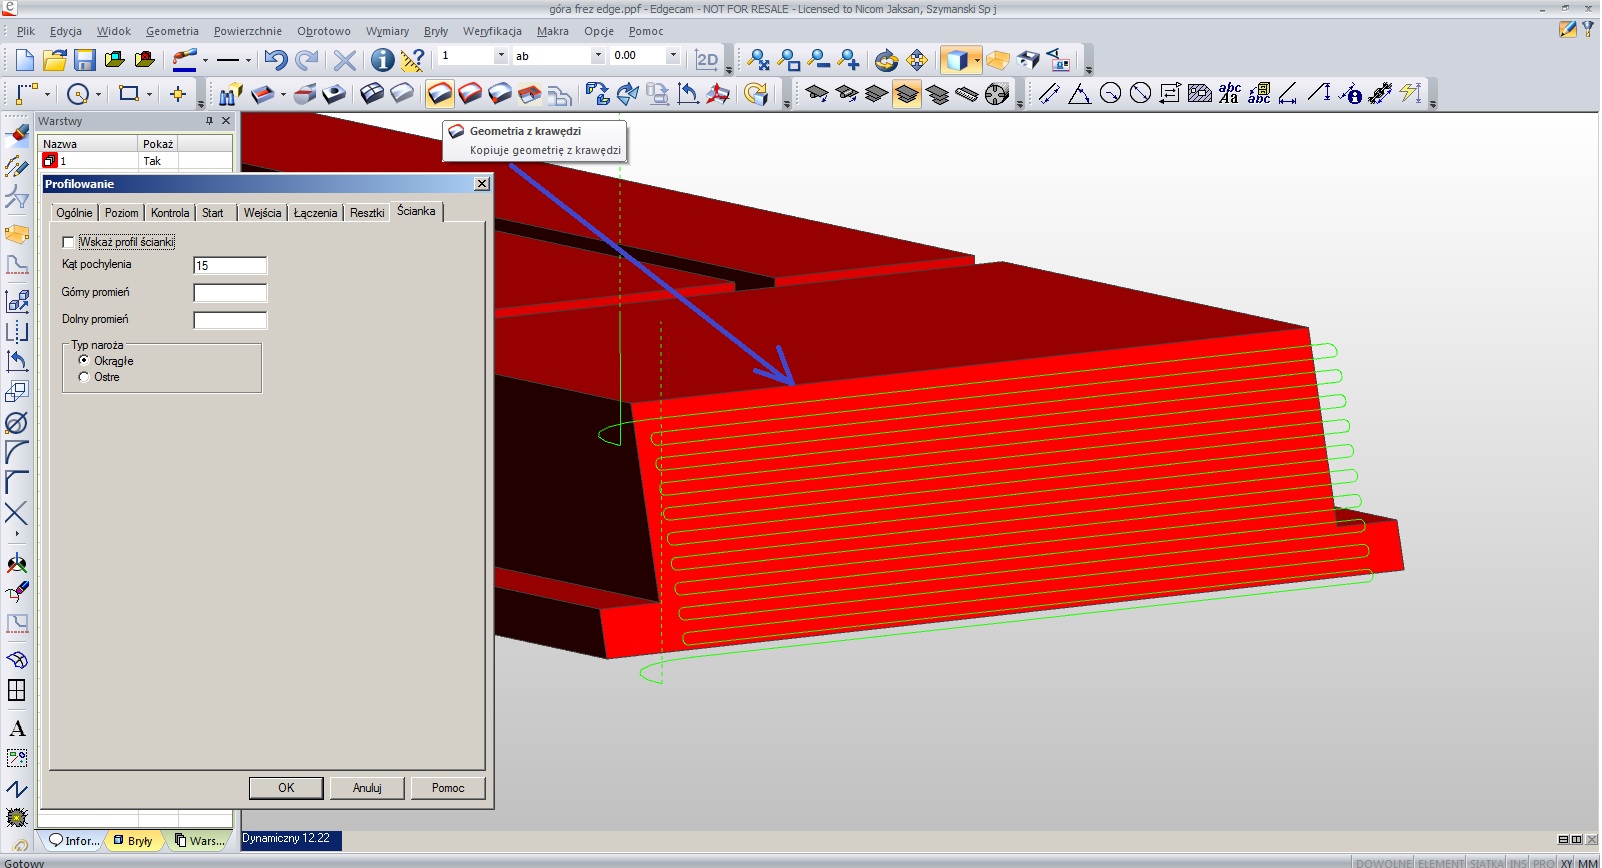Open the Plik menu

(x=26, y=31)
